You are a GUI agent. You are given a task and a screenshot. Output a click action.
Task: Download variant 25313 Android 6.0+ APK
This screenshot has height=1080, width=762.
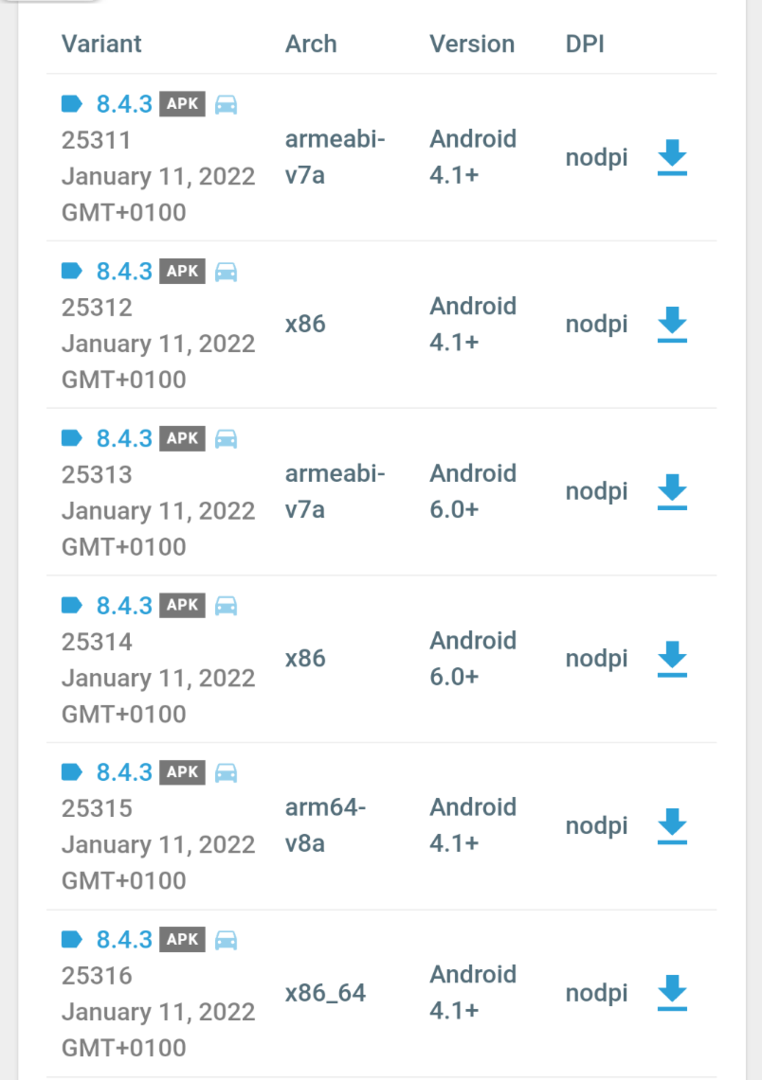672,492
